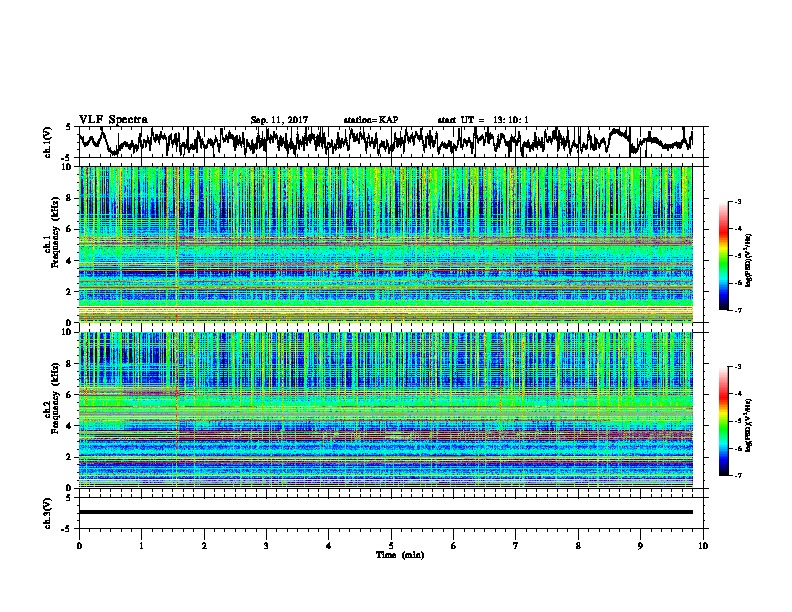The height and width of the screenshot is (612, 792).
Task: Click the ch.2 spectrogram plot
Action: 385,410
